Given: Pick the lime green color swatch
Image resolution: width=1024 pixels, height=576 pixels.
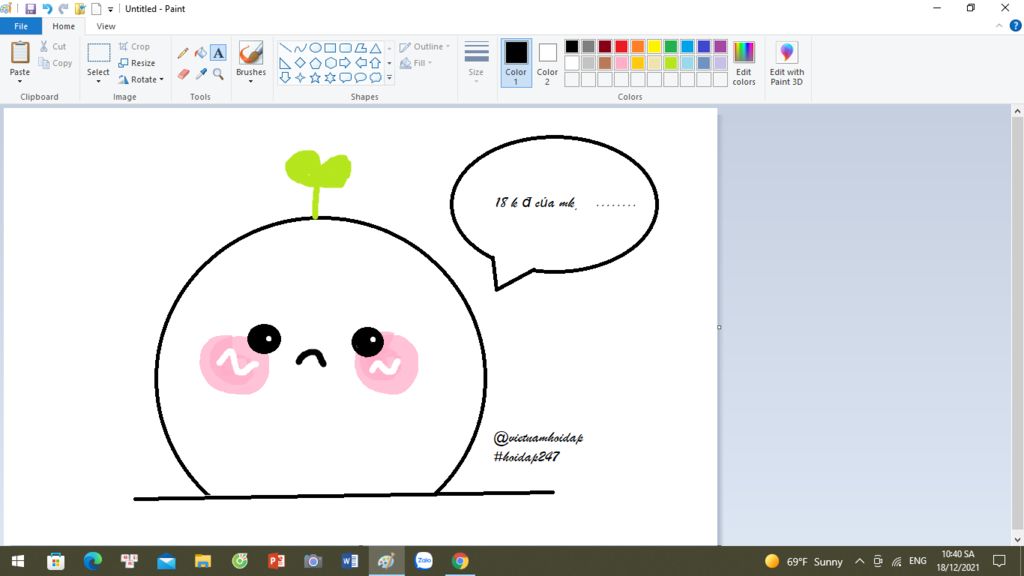Looking at the screenshot, I should 671,63.
